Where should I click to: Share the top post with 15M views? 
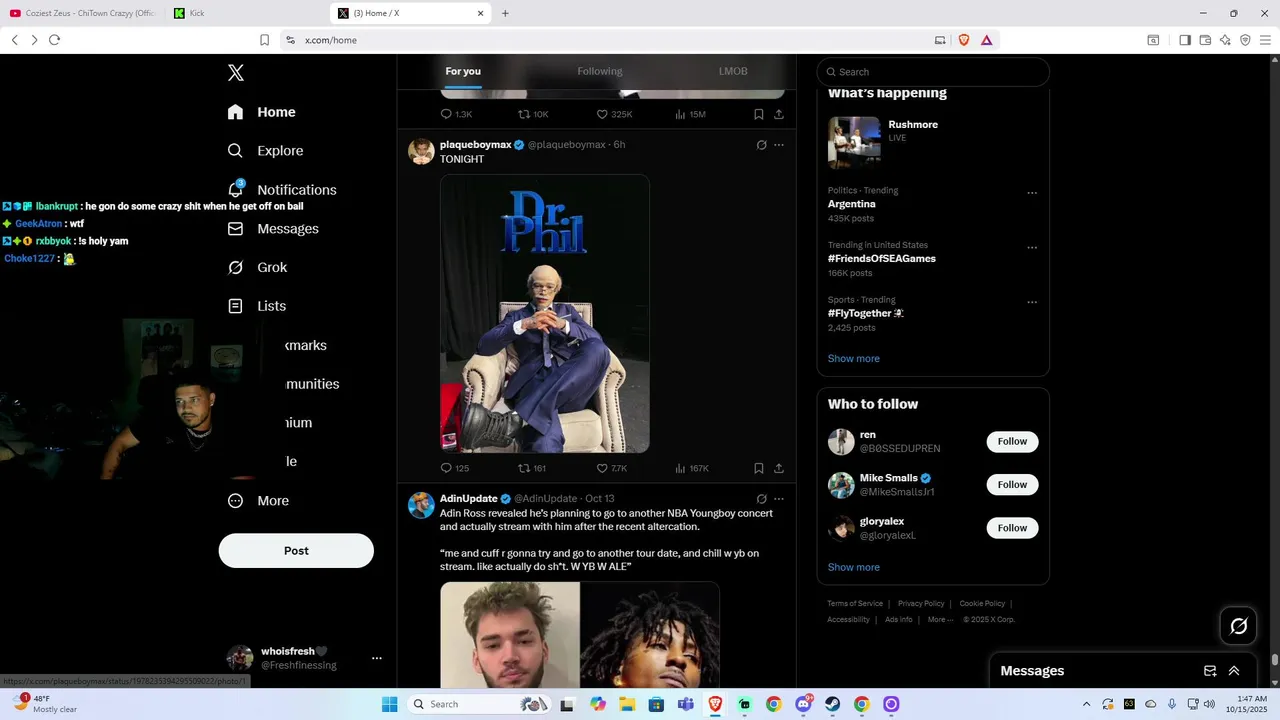[x=779, y=114]
